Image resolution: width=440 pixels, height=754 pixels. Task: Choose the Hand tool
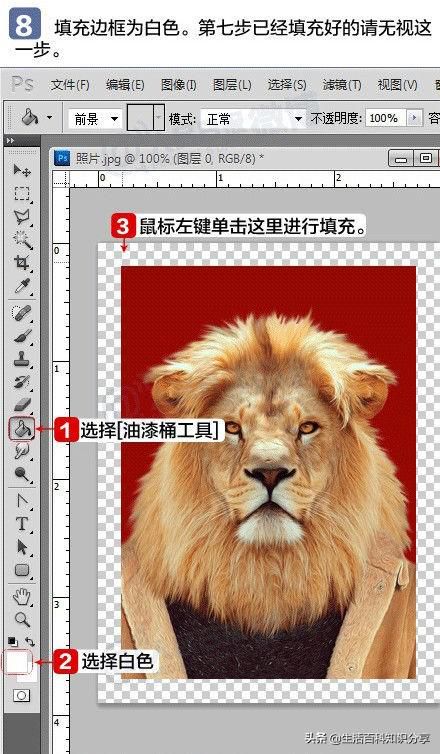pos(22,597)
